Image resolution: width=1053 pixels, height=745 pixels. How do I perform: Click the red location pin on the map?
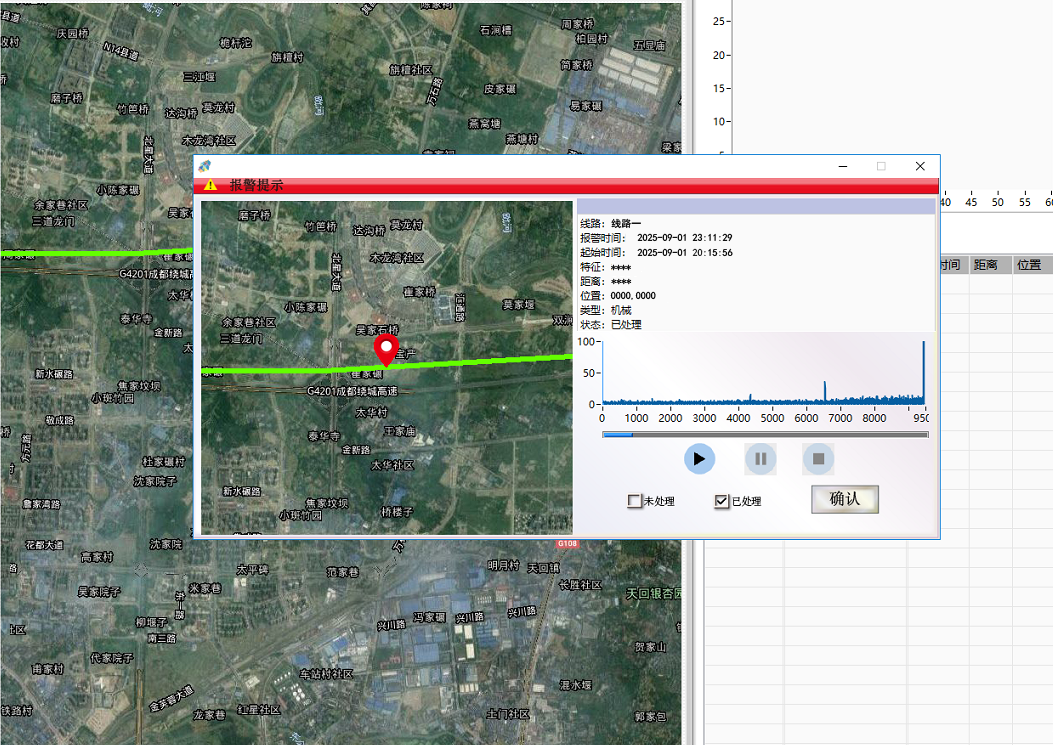(x=386, y=350)
